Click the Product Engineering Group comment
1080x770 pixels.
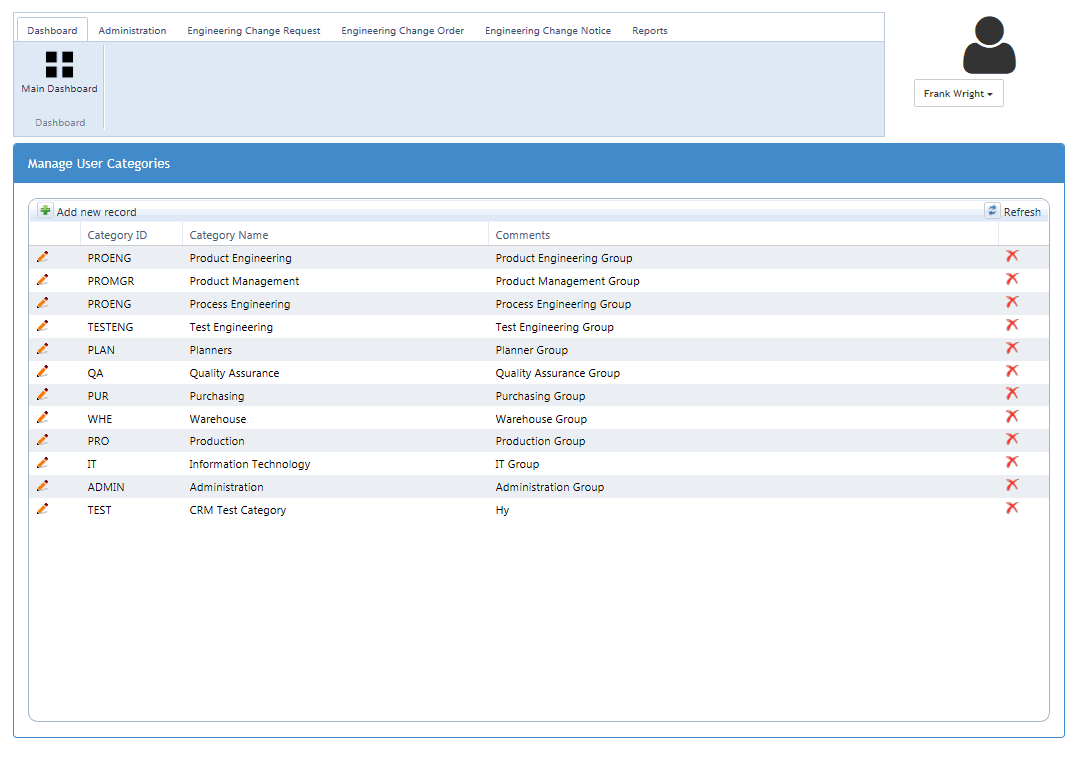pos(563,258)
